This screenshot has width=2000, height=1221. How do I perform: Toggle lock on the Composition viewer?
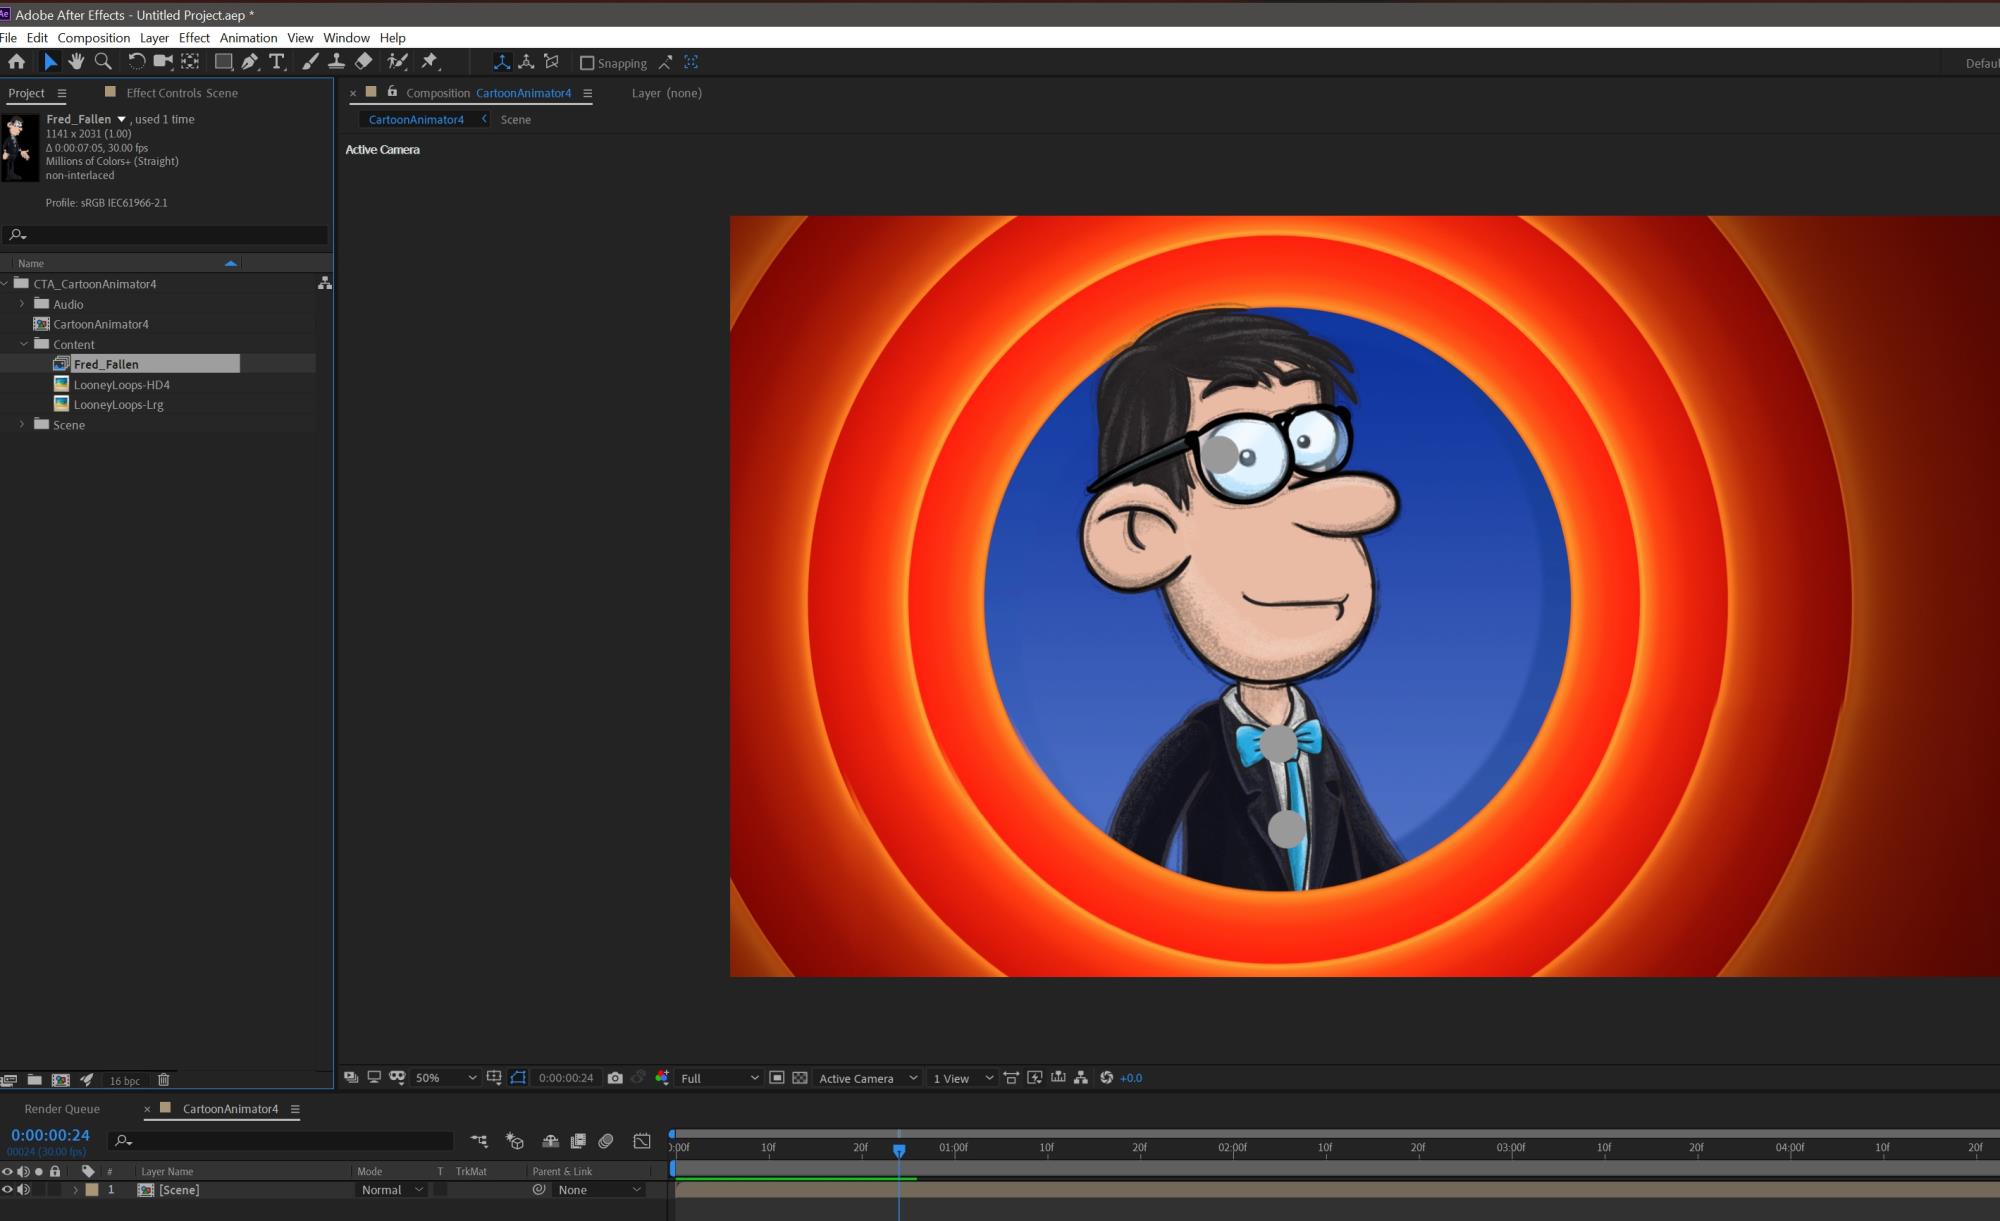[393, 92]
